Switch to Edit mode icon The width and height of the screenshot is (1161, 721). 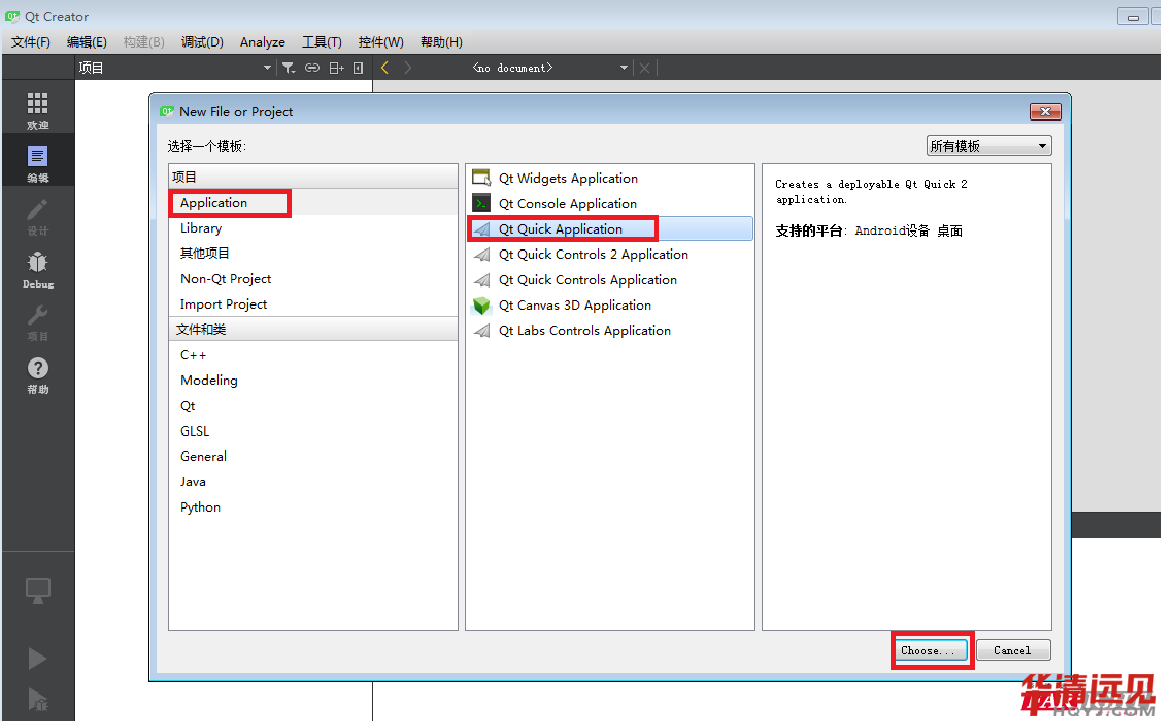pyautogui.click(x=37, y=163)
